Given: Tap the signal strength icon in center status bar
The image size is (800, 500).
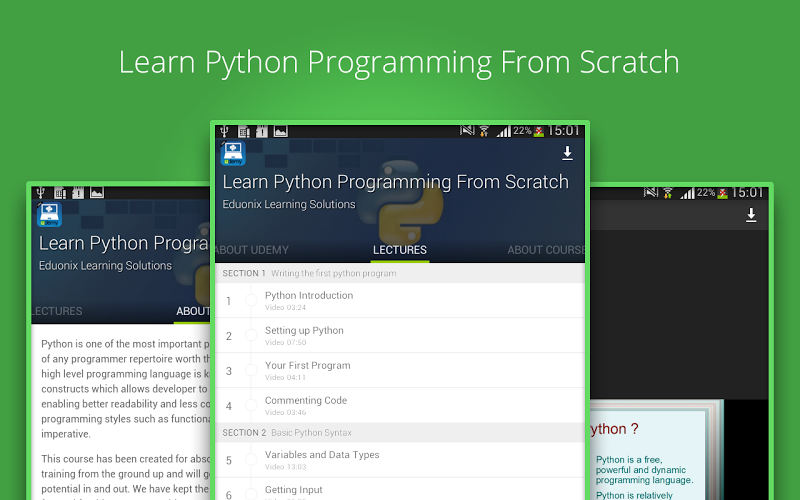Looking at the screenshot, I should tap(503, 132).
